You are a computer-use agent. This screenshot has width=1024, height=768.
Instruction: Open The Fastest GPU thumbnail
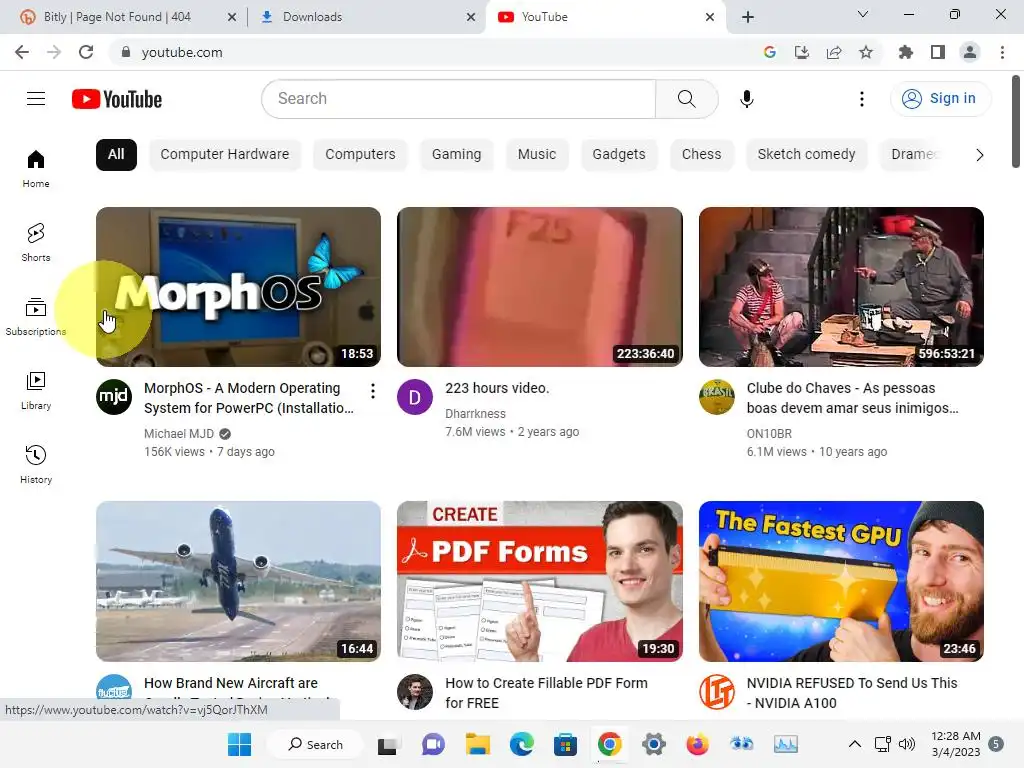pyautogui.click(x=841, y=581)
